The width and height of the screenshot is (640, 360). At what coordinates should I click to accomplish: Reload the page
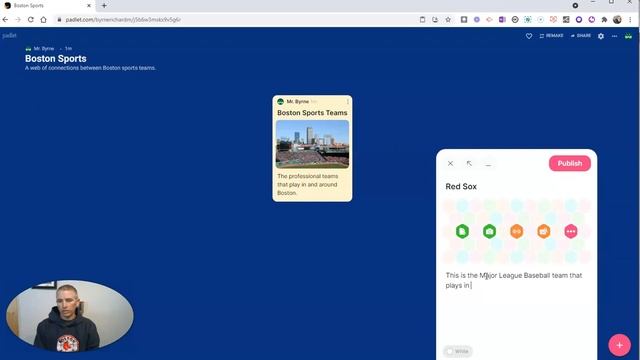(31, 19)
